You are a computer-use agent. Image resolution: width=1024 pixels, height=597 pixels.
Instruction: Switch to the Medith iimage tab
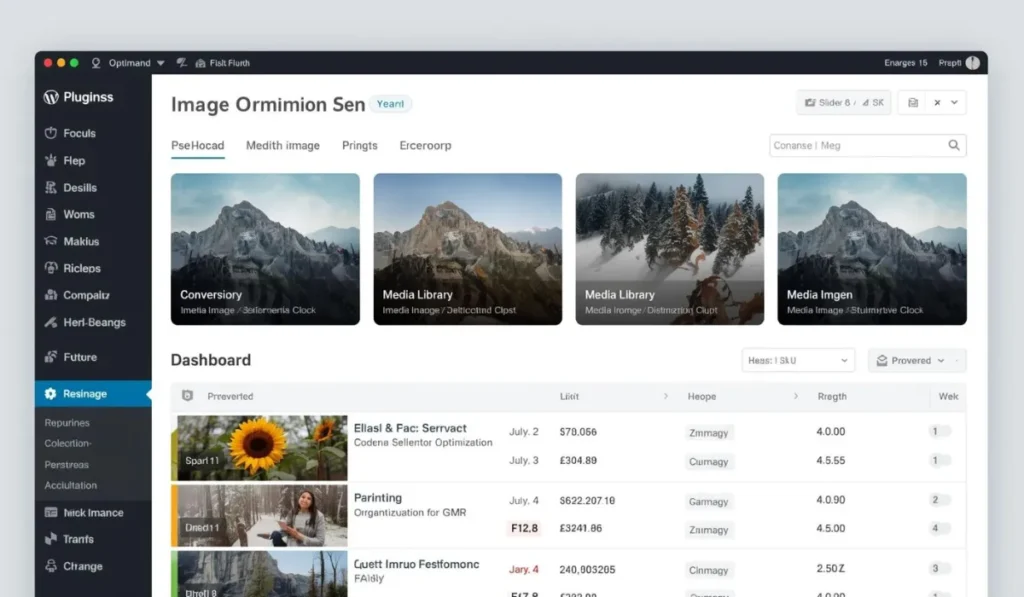click(283, 146)
